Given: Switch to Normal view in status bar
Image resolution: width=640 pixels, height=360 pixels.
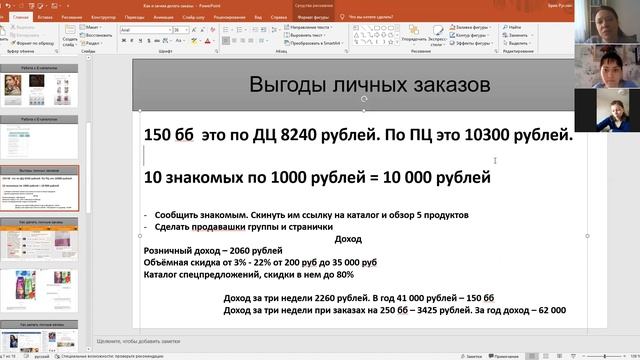Looking at the screenshot, I should point(532,356).
